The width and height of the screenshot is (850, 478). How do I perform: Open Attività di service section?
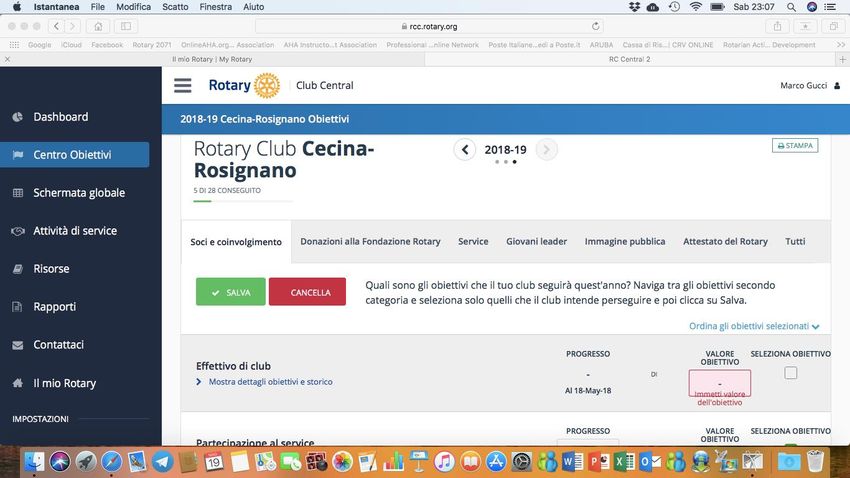[75, 231]
